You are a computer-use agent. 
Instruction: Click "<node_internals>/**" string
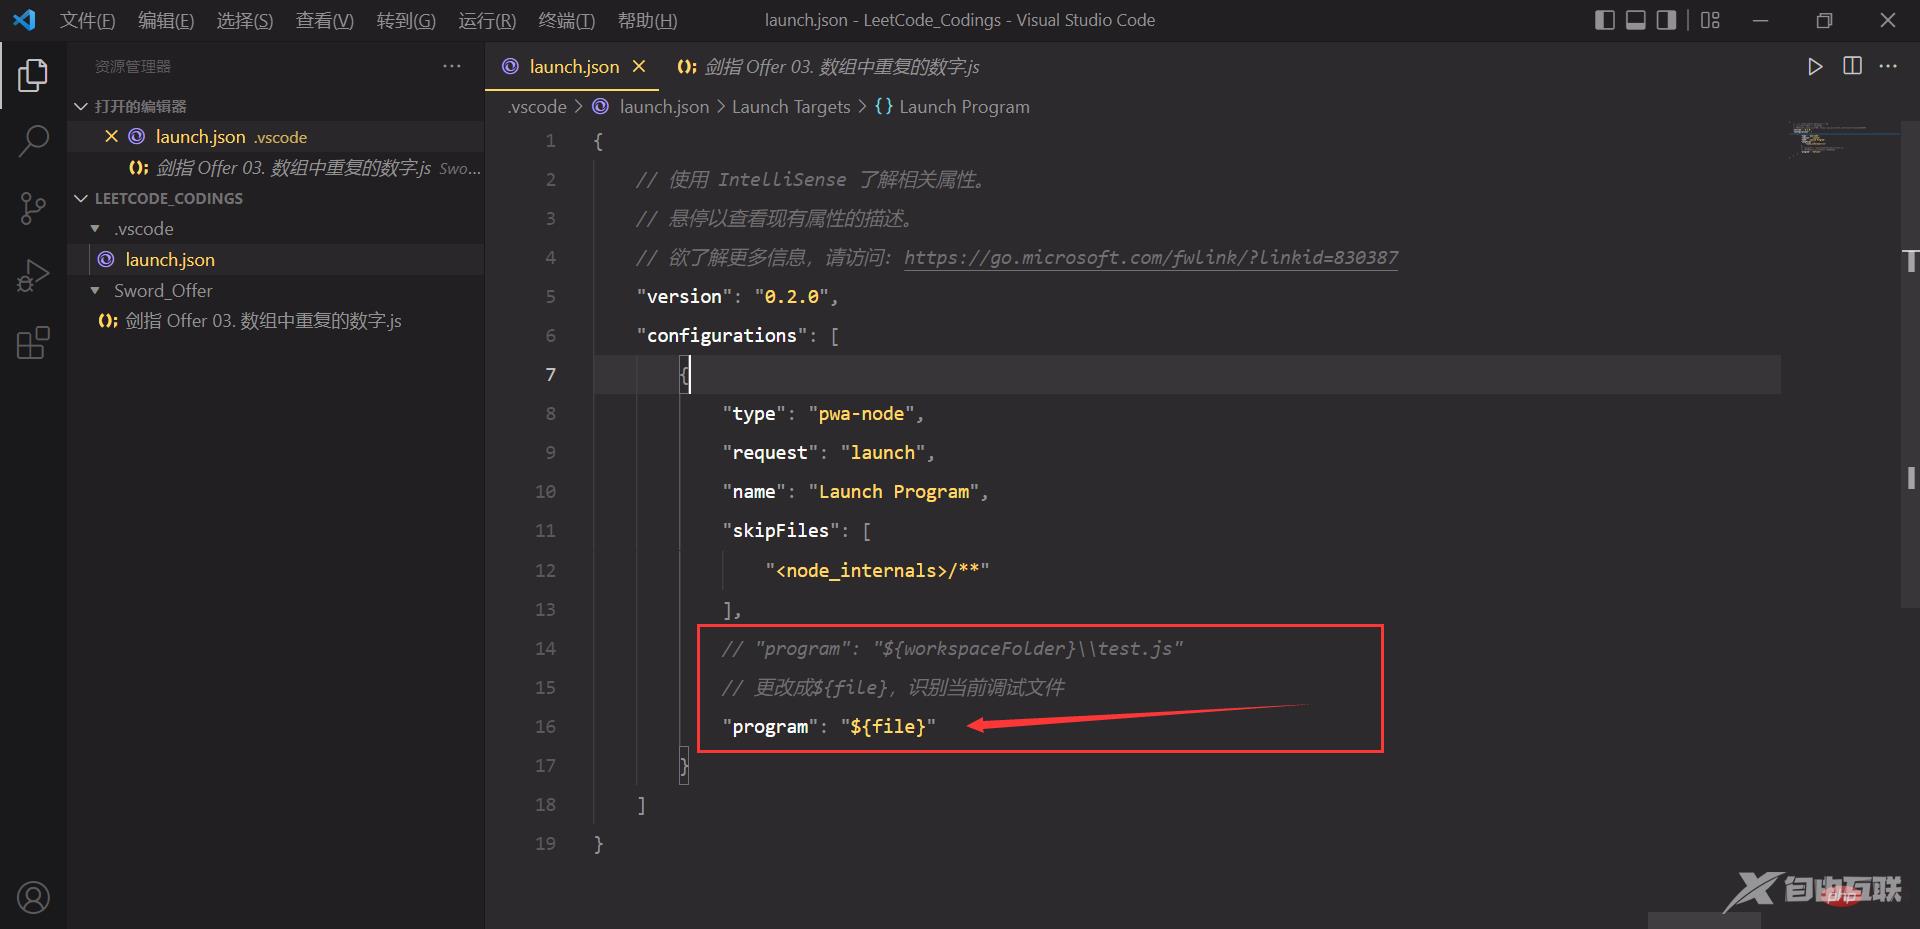[x=877, y=570]
